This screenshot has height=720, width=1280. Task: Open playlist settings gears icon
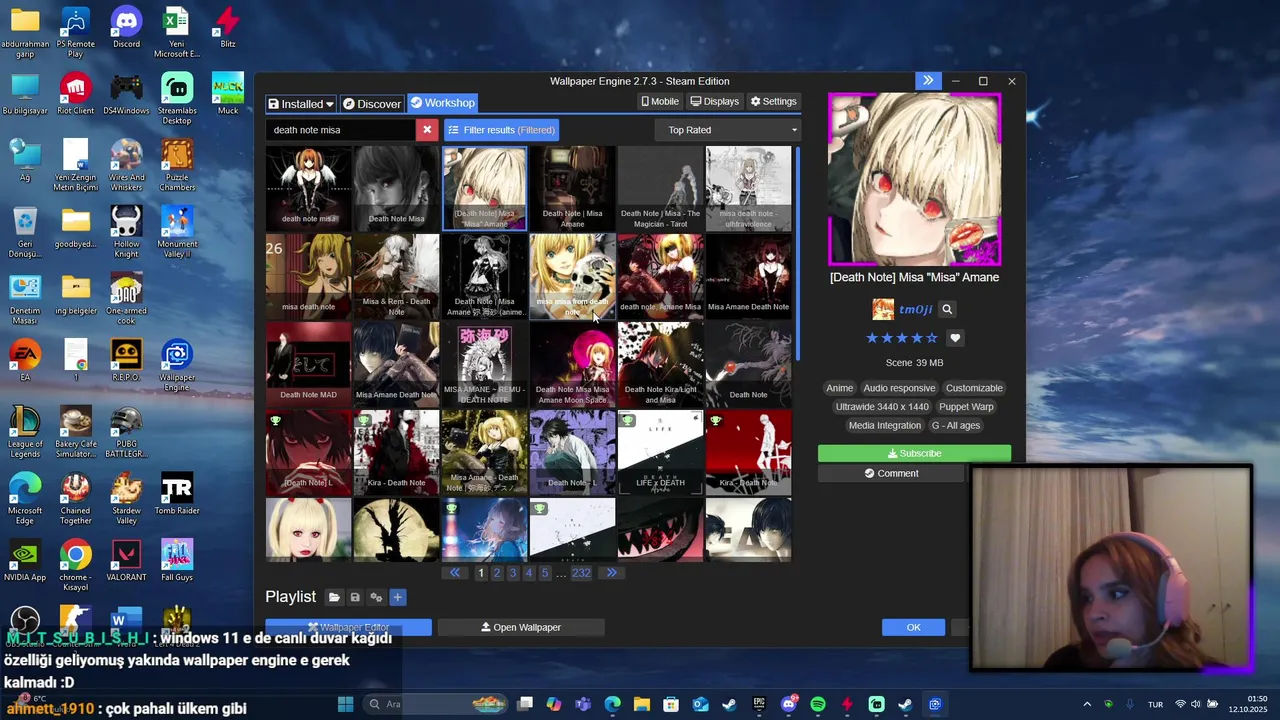pyautogui.click(x=376, y=597)
